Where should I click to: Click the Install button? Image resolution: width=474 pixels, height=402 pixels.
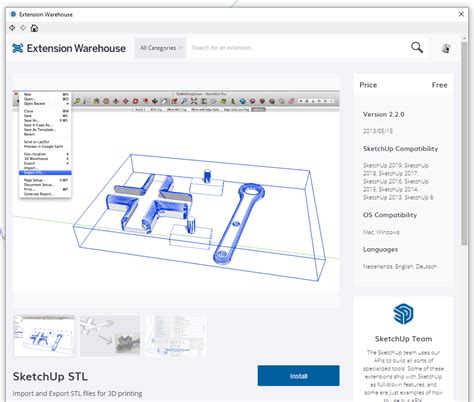pyautogui.click(x=298, y=376)
